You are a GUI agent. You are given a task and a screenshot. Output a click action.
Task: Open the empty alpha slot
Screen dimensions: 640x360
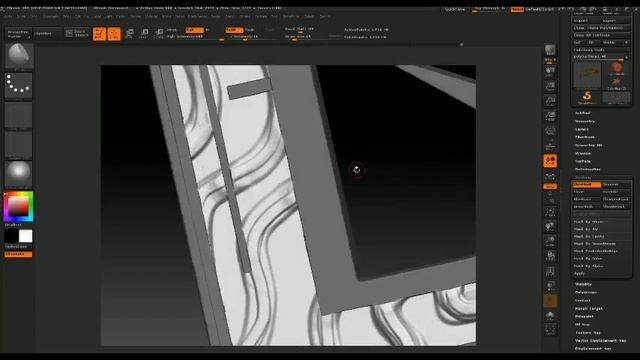[x=18, y=115]
